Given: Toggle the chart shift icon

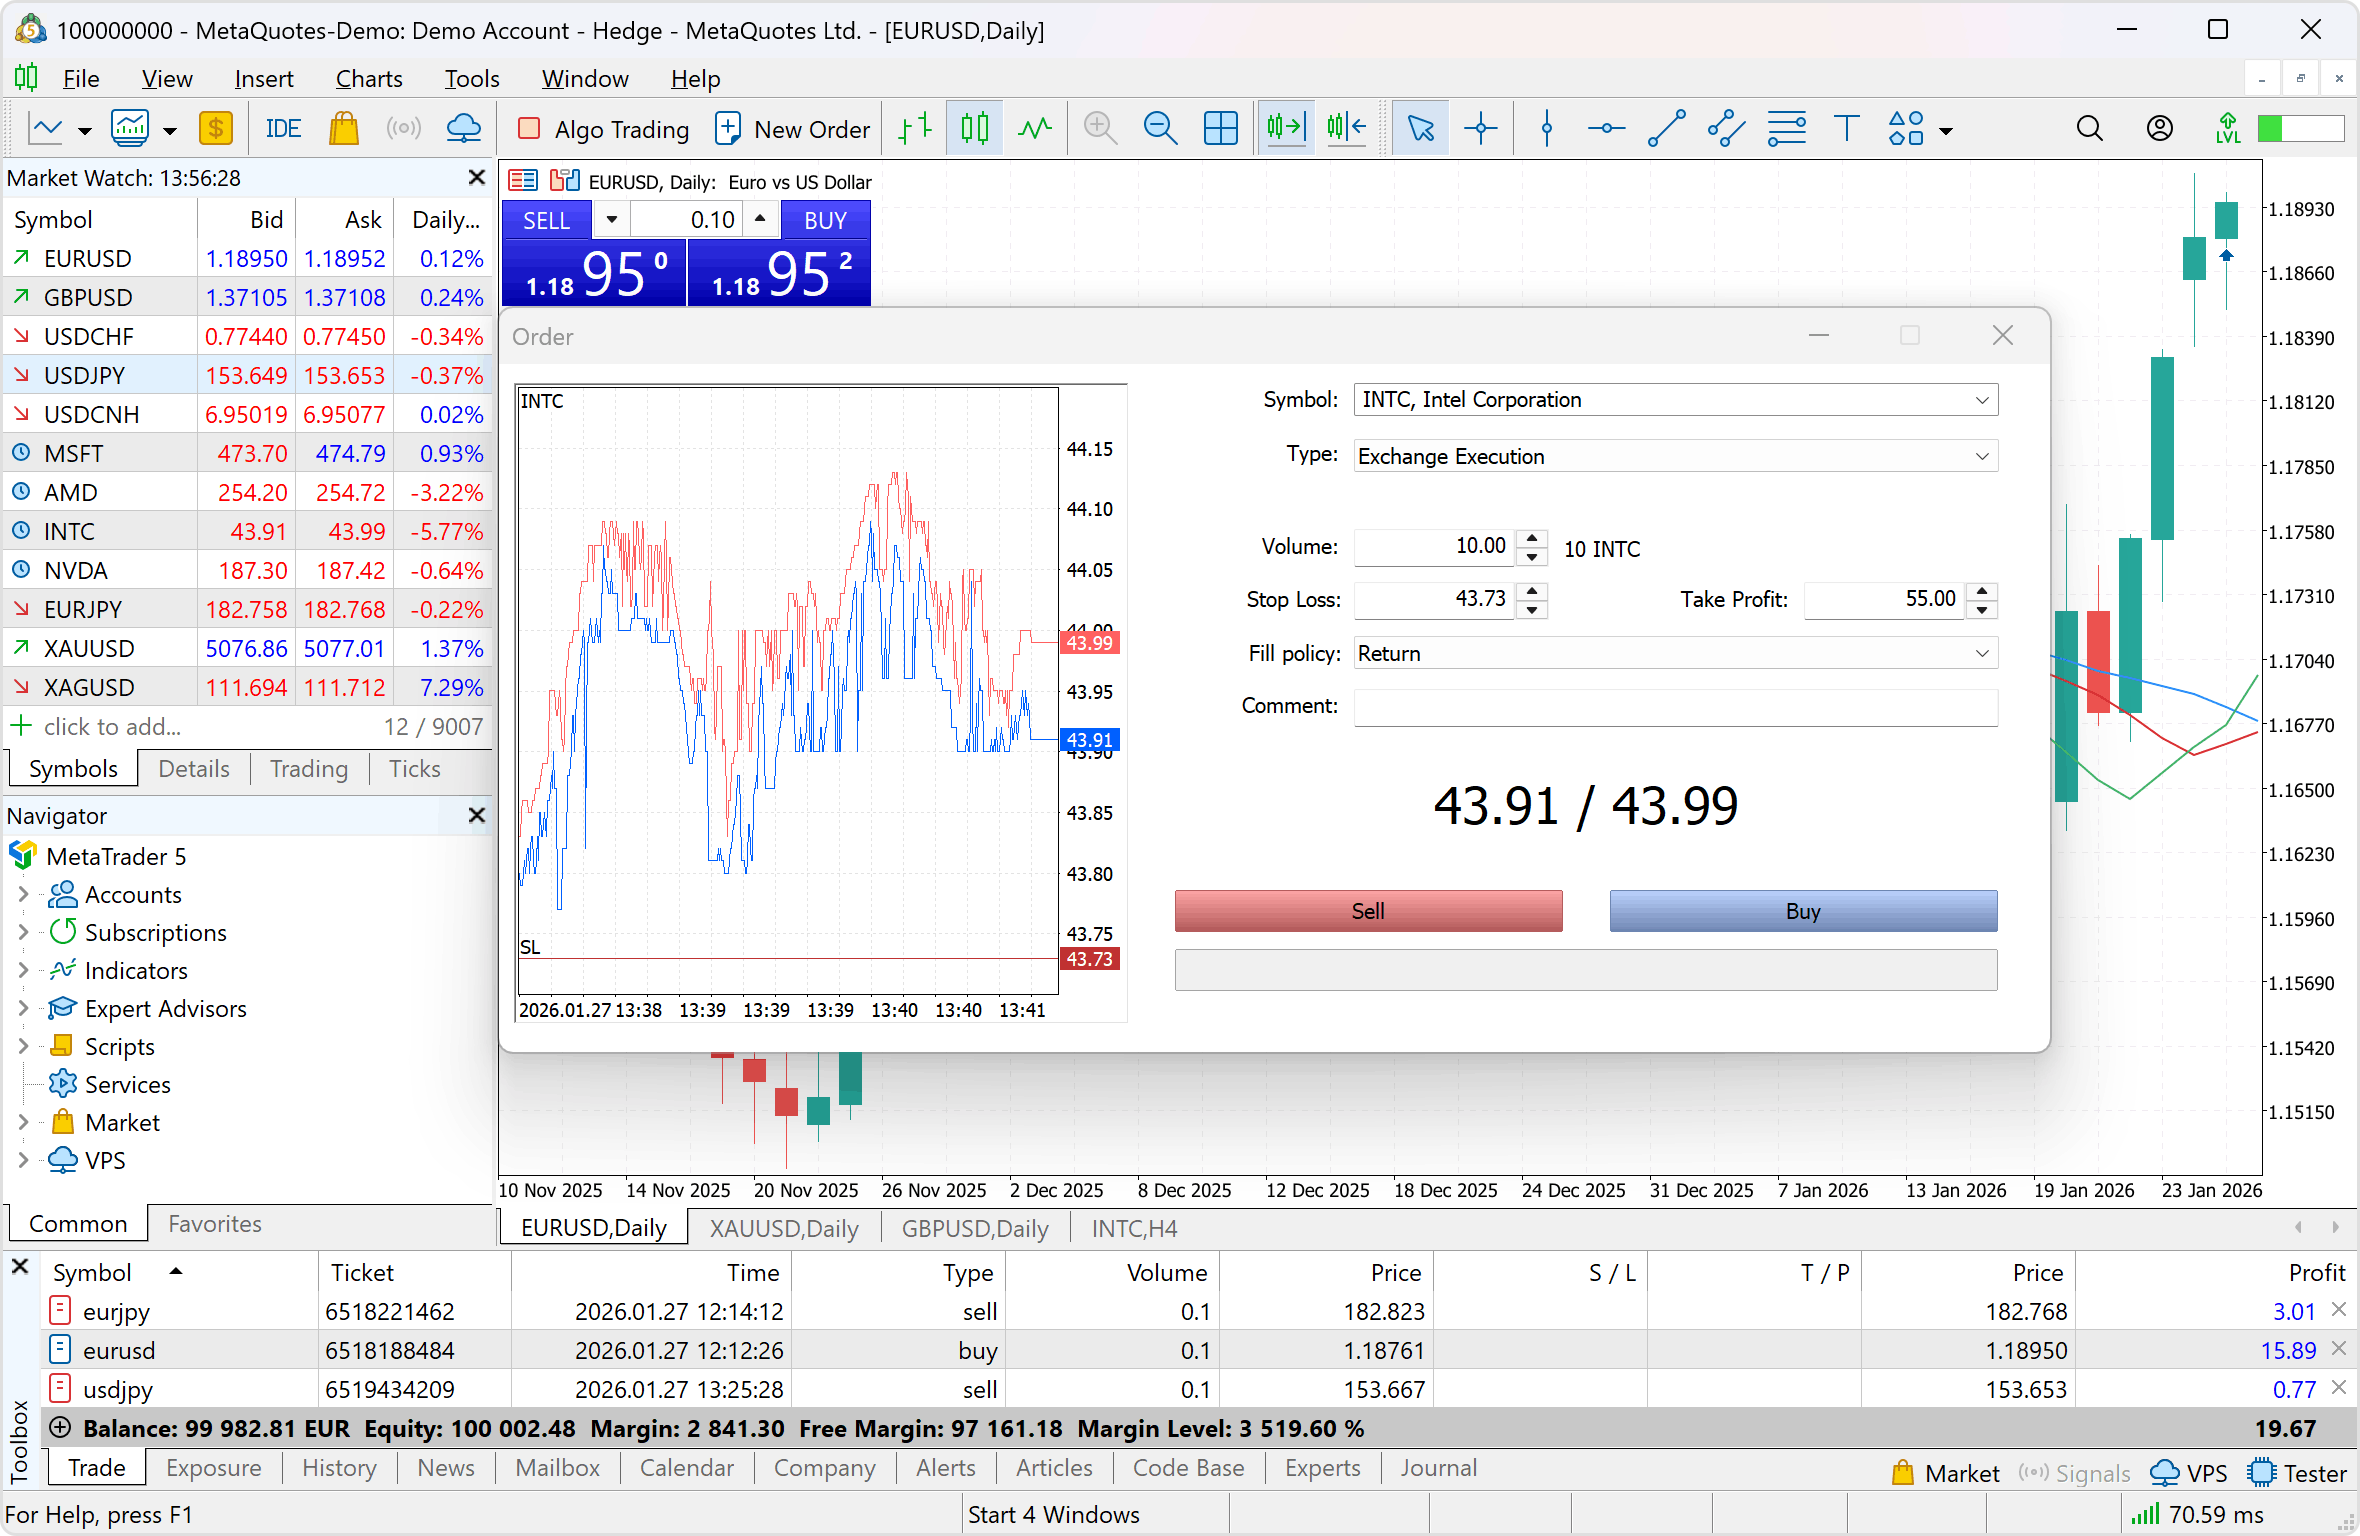Looking at the screenshot, I should pyautogui.click(x=1346, y=129).
